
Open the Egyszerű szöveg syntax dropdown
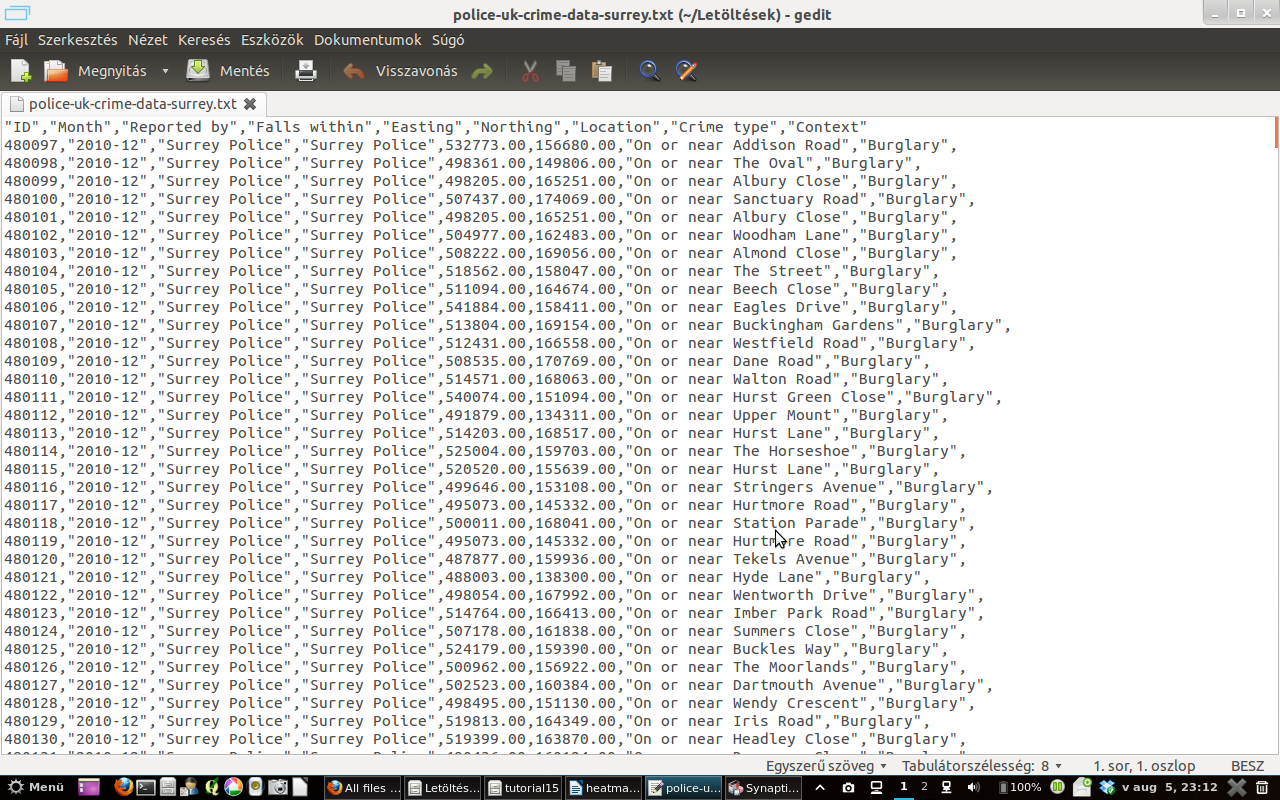point(826,765)
